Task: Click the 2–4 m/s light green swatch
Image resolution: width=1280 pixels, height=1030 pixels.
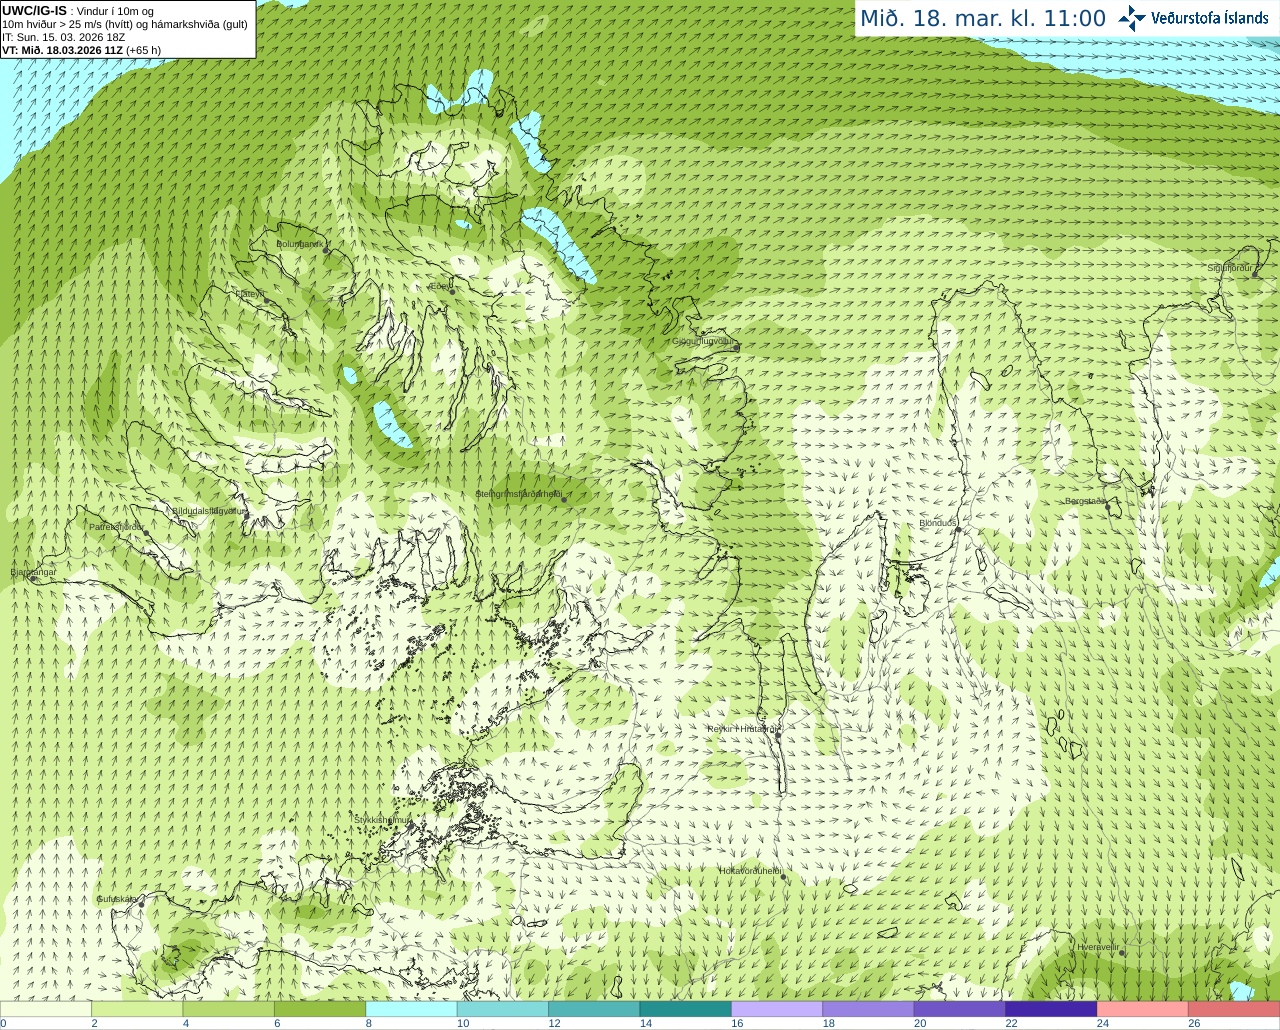Action: [137, 1009]
